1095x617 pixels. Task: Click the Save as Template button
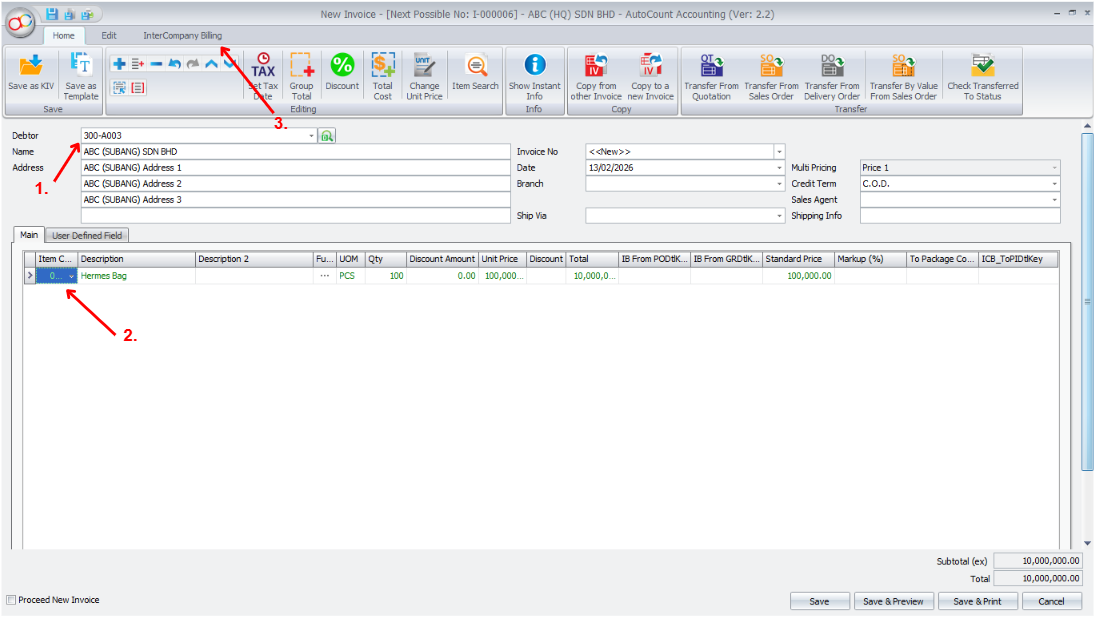(x=80, y=70)
